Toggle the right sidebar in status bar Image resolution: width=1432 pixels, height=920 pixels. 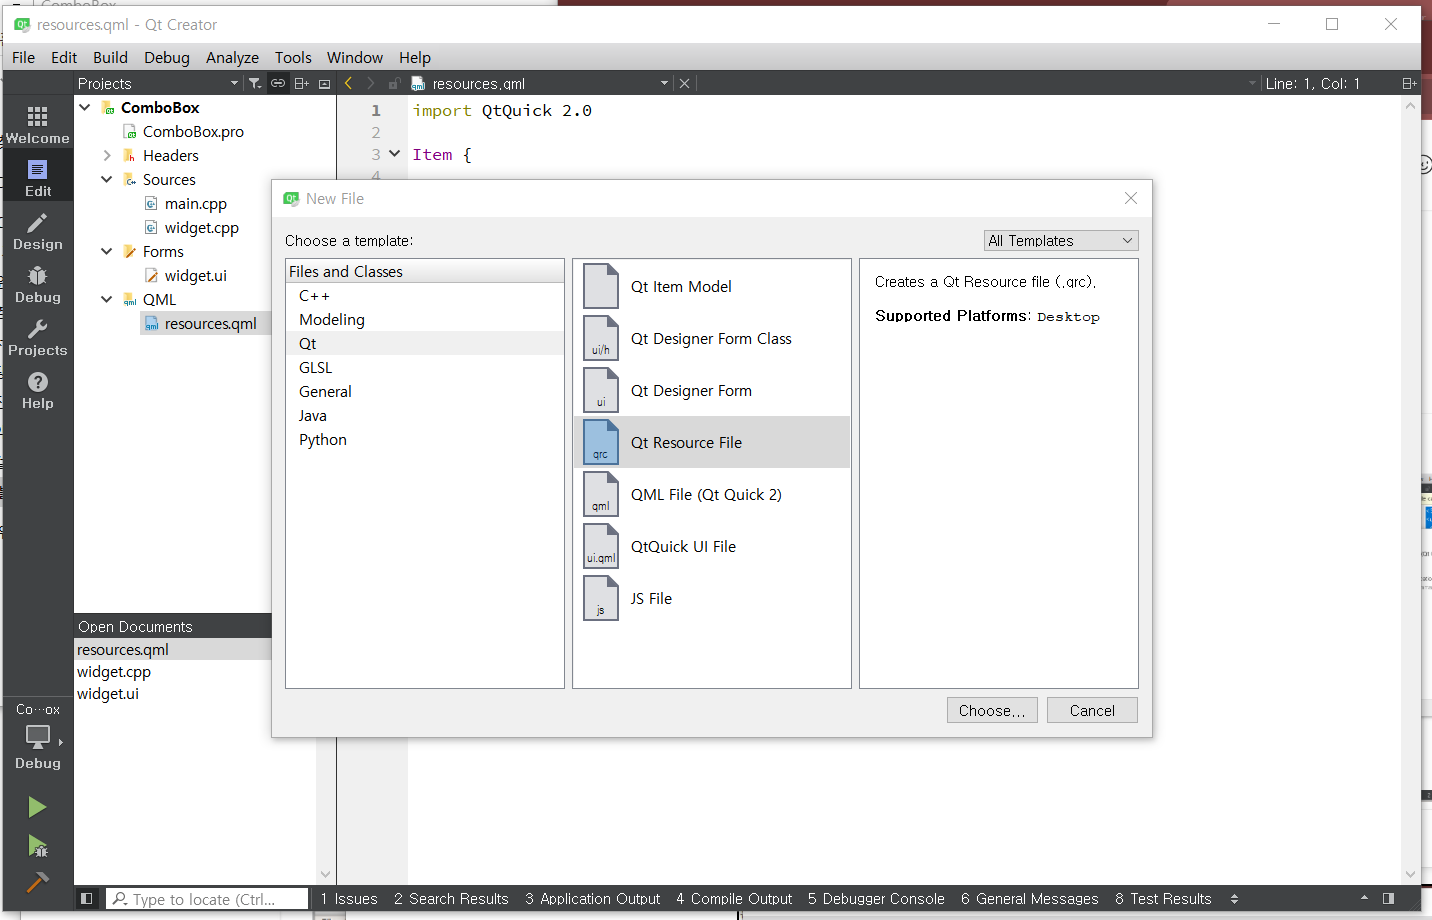[x=1388, y=898]
